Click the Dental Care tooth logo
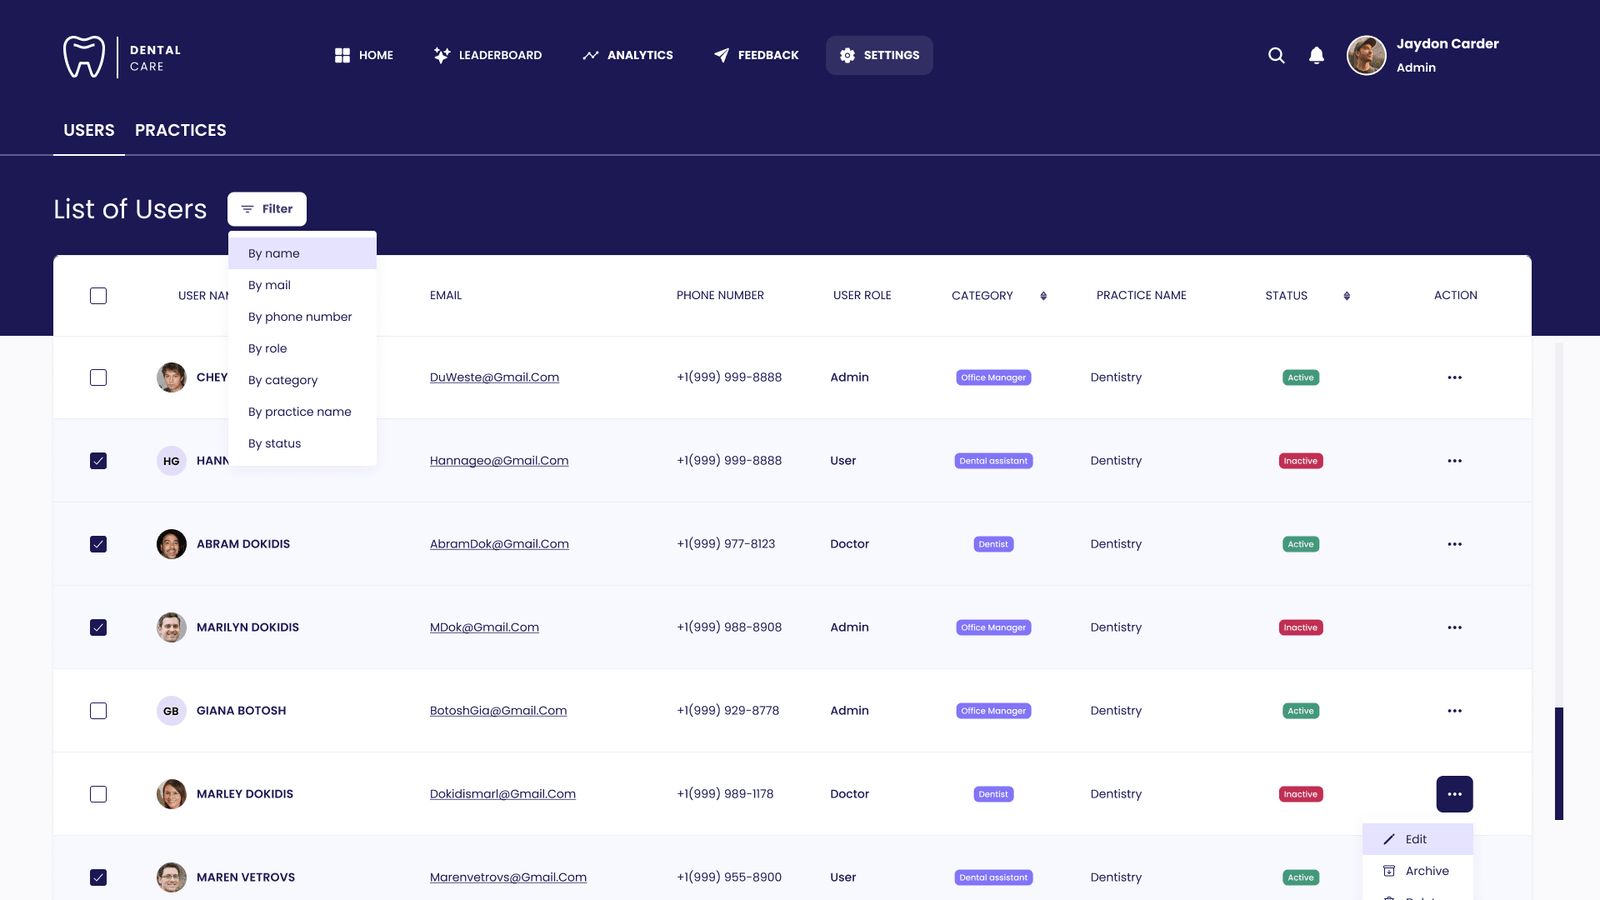Viewport: 1600px width, 900px height. [x=84, y=57]
